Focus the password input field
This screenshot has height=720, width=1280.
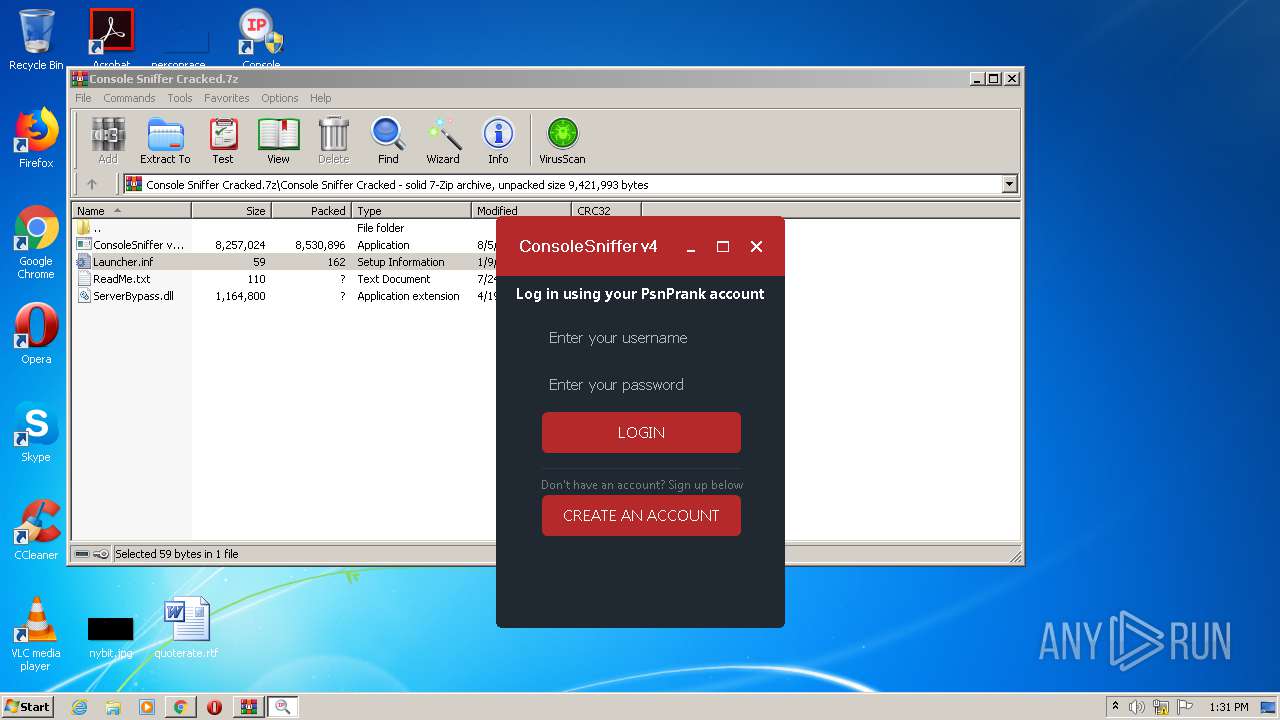641,385
